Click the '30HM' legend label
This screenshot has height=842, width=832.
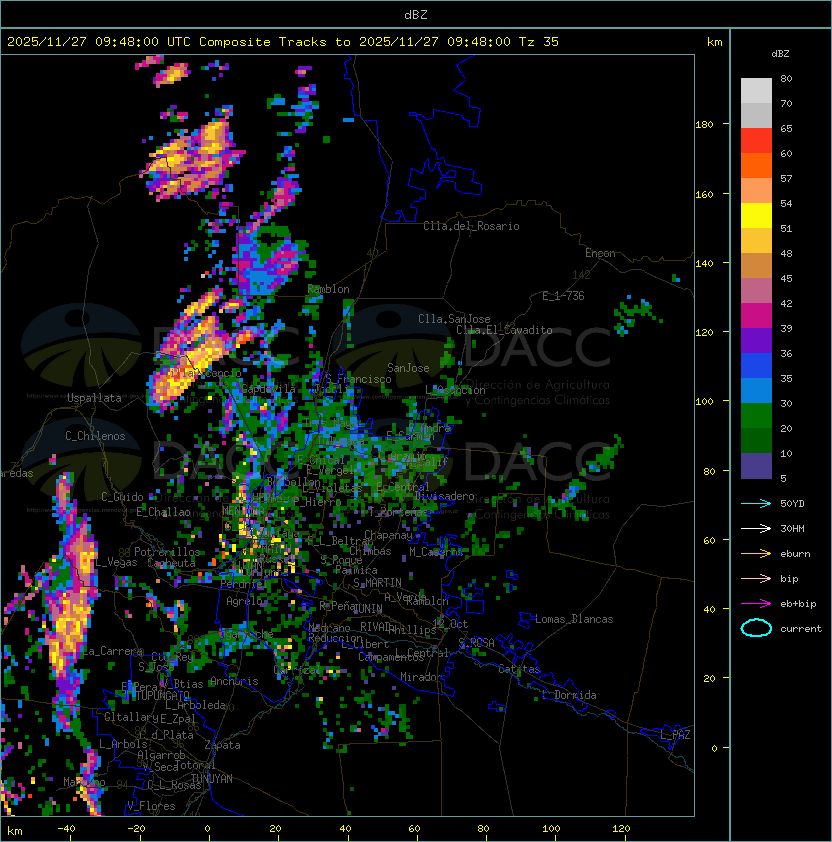pyautogui.click(x=792, y=528)
